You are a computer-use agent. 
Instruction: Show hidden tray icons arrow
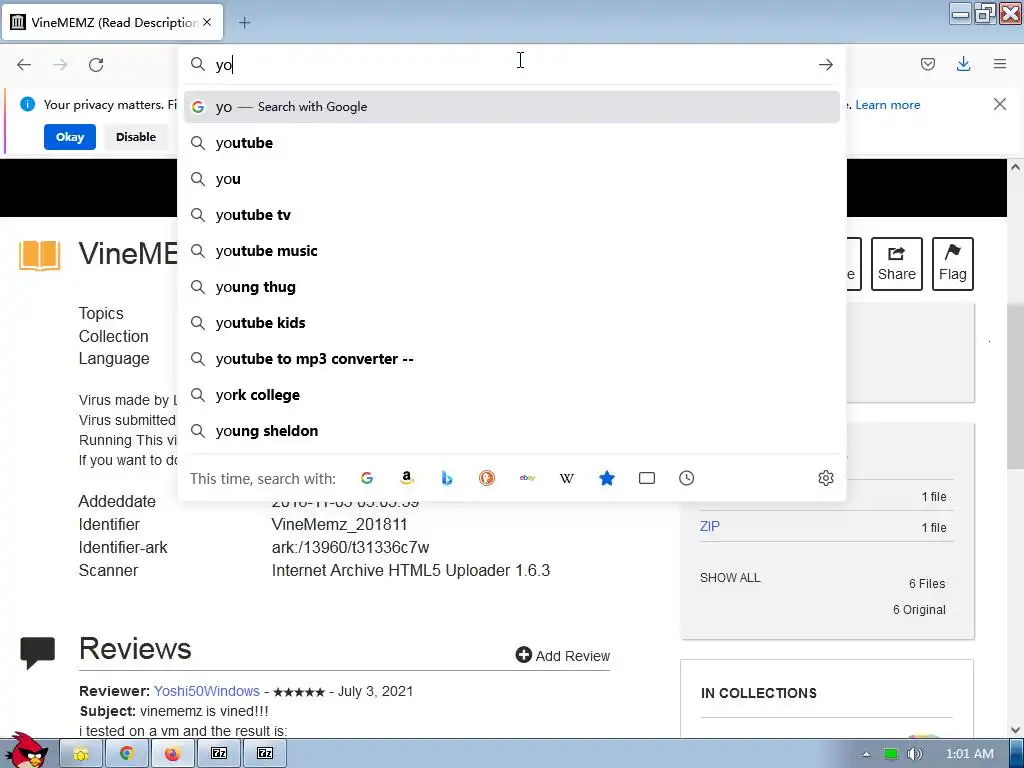pos(866,754)
